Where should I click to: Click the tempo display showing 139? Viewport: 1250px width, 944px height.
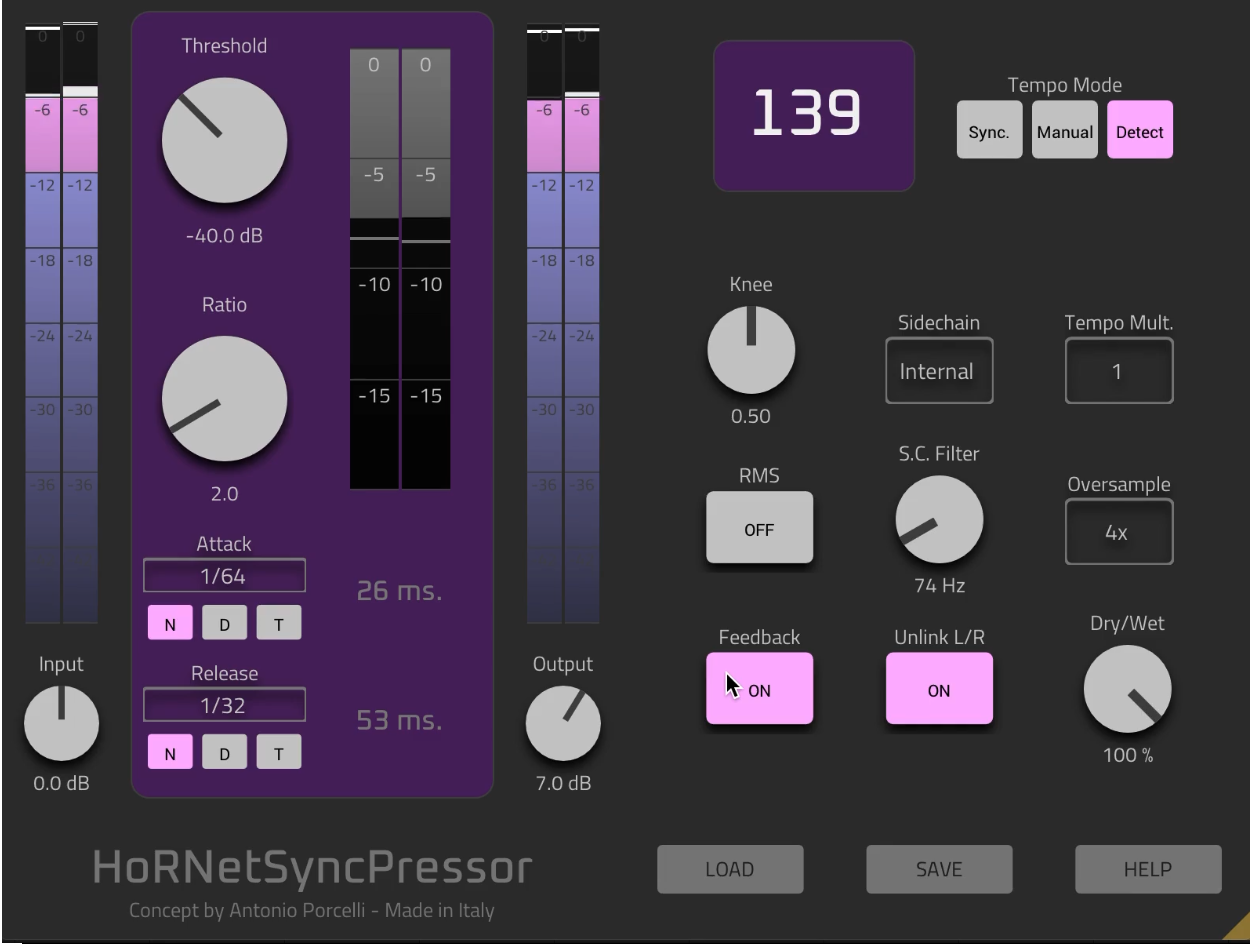point(813,115)
